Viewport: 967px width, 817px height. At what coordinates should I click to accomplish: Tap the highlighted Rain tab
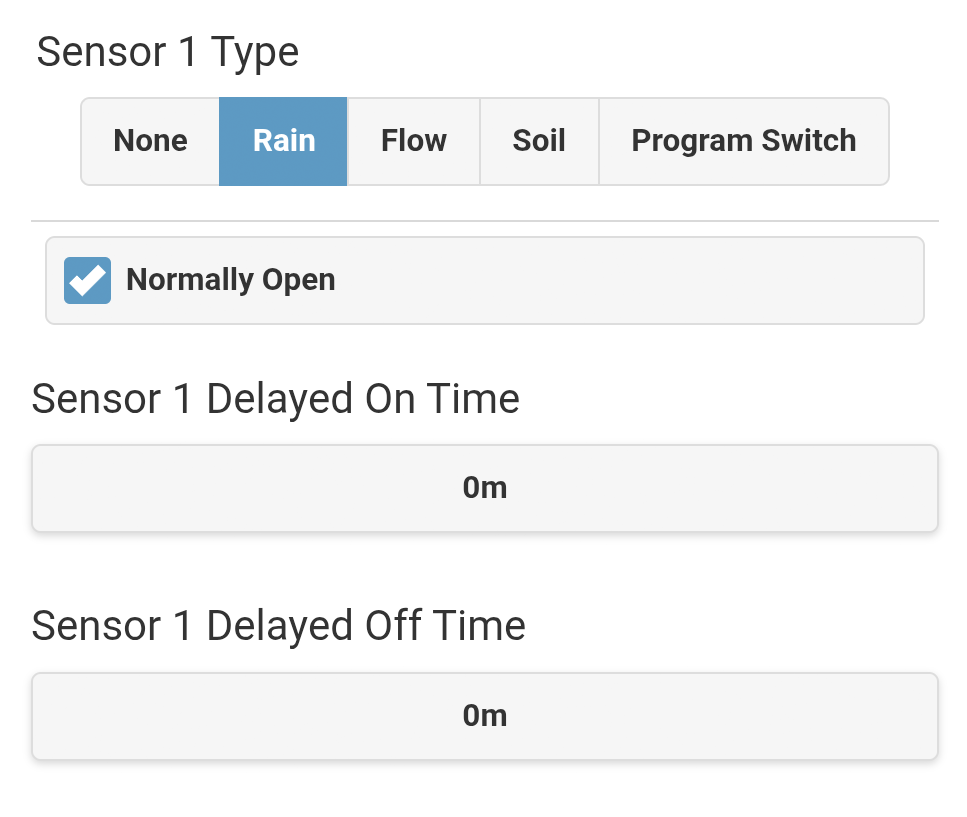tap(284, 141)
